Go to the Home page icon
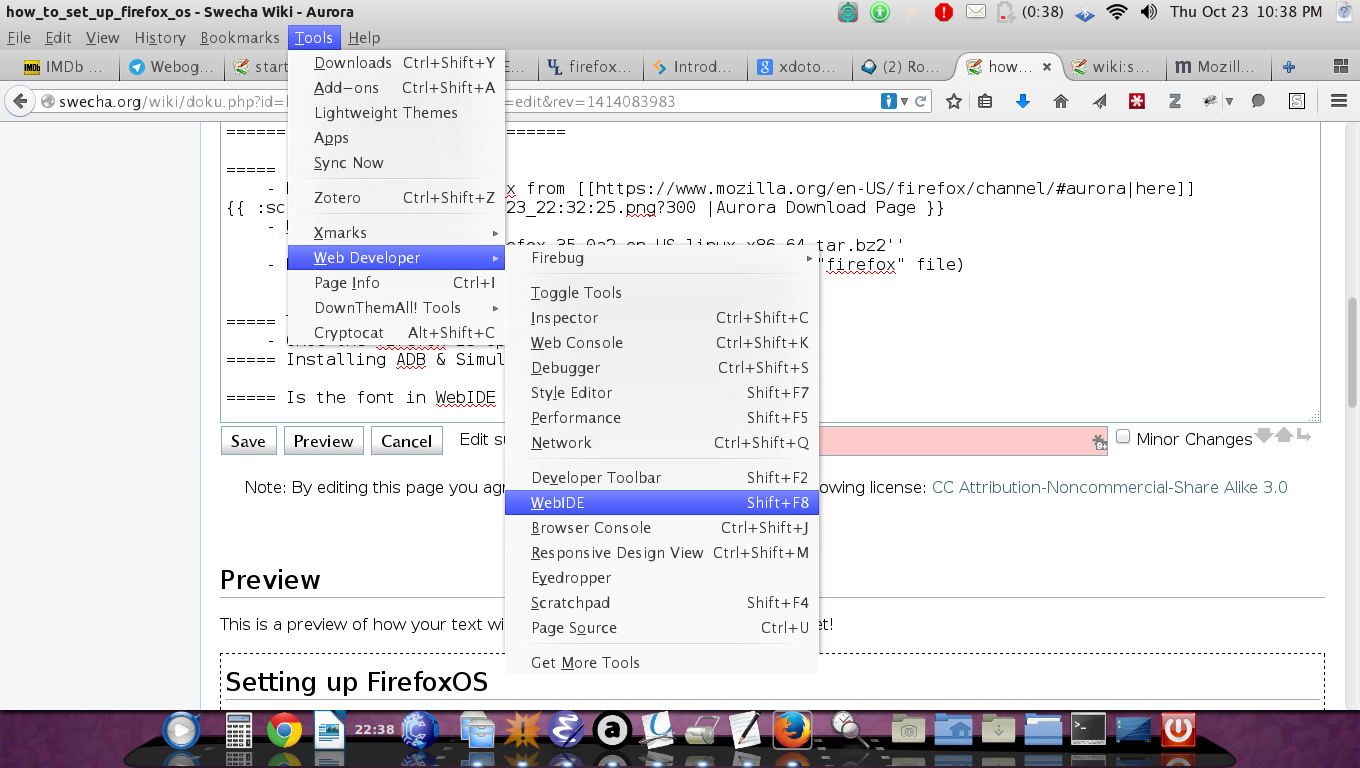This screenshot has height=768, width=1360. 1061,101
